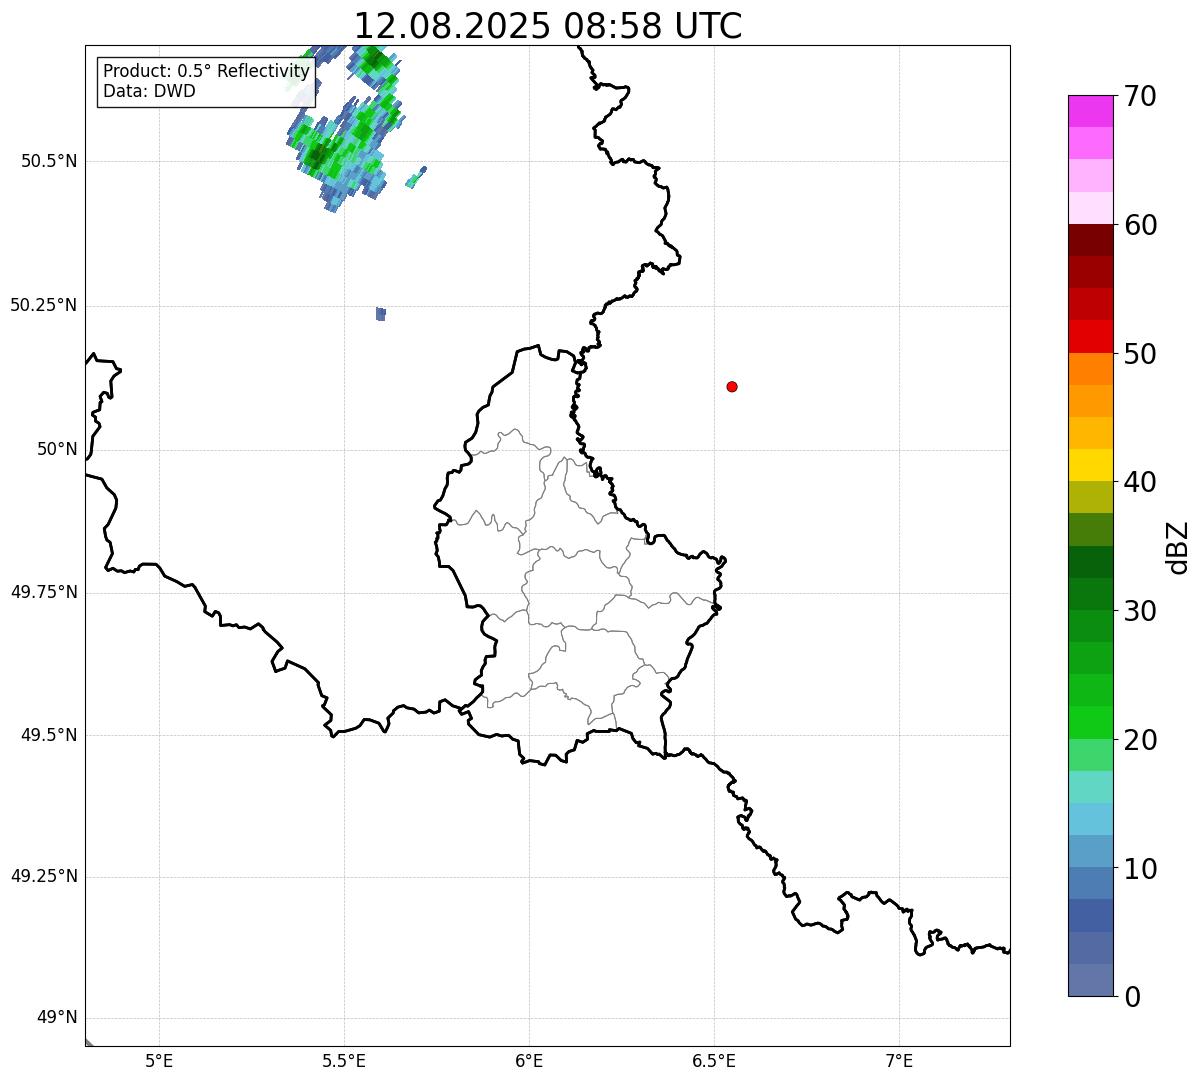Viewport: 1202px width, 1081px height.
Task: Click the small isolated blue echo near 50.25°N
Action: point(381,314)
